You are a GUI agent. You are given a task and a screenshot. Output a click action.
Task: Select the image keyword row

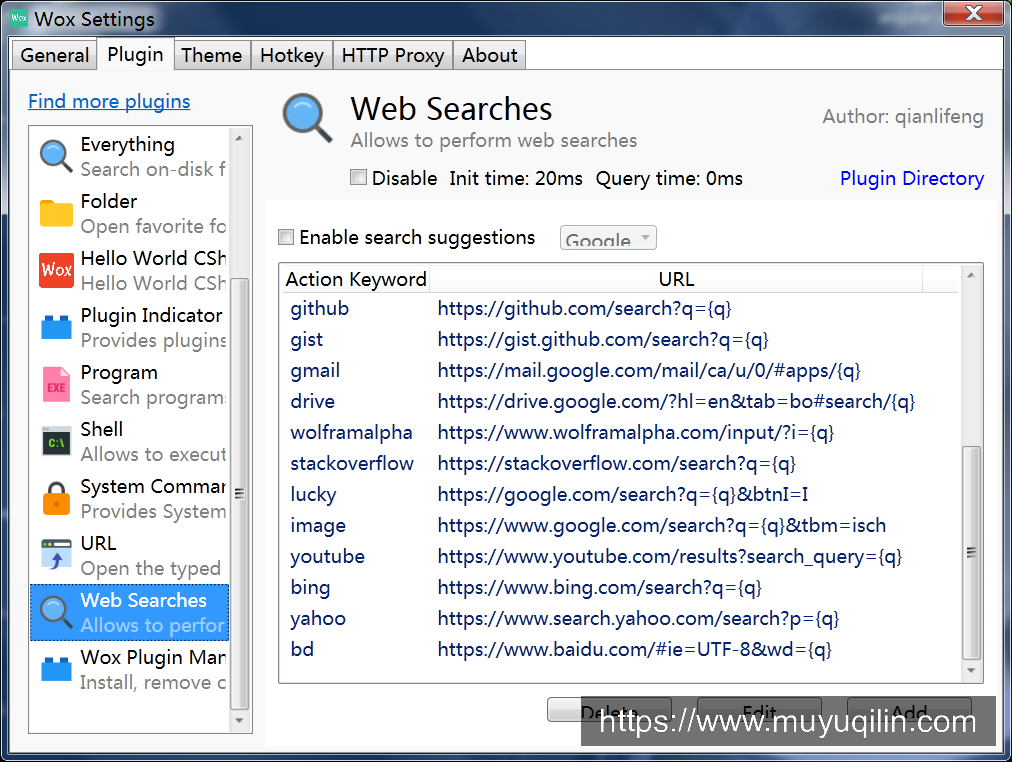(620, 525)
